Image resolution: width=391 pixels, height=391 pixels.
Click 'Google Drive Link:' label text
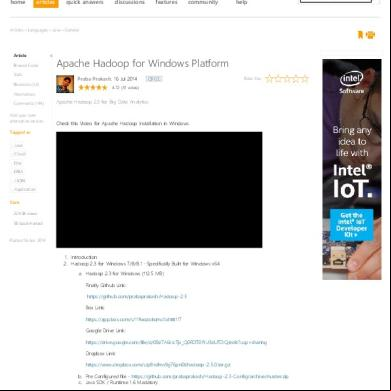click(x=106, y=331)
